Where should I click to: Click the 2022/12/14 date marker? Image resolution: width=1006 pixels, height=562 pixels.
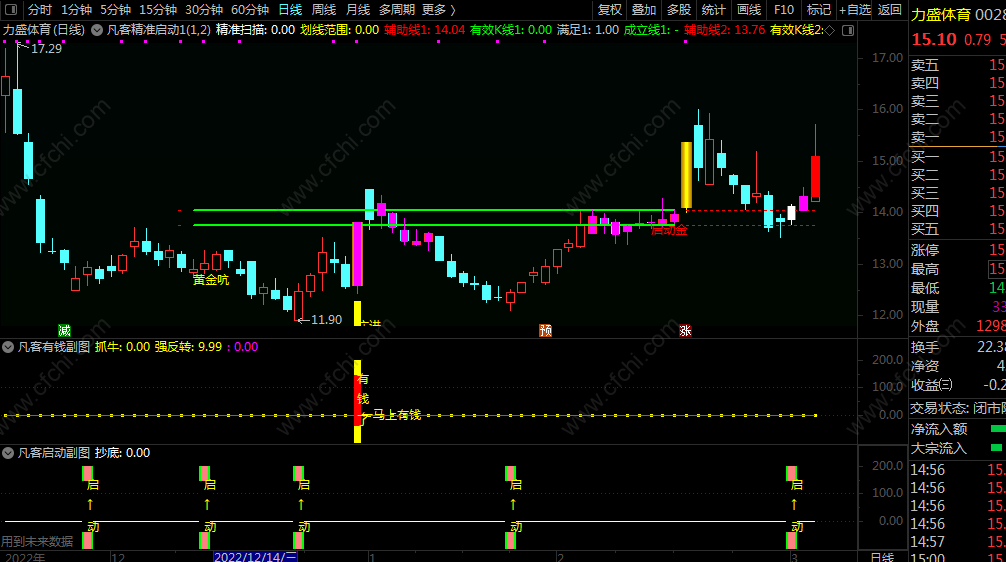click(x=255, y=556)
